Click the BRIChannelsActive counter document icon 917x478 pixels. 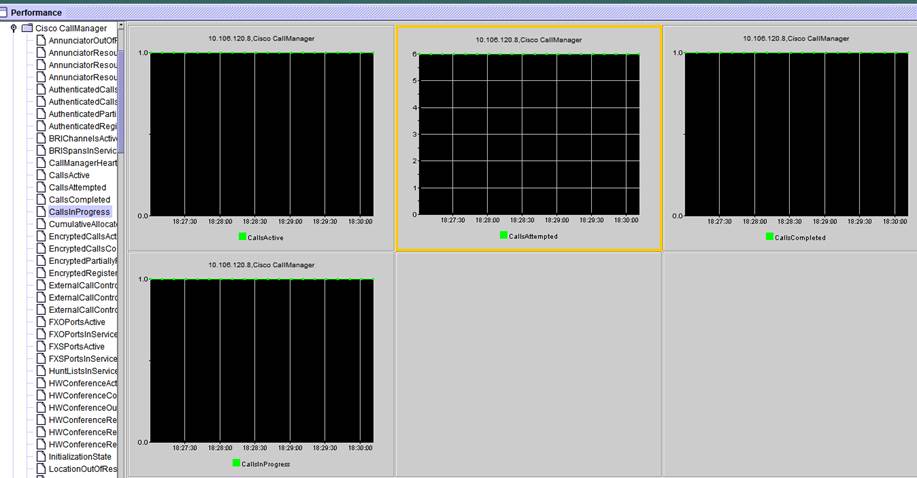pos(41,138)
